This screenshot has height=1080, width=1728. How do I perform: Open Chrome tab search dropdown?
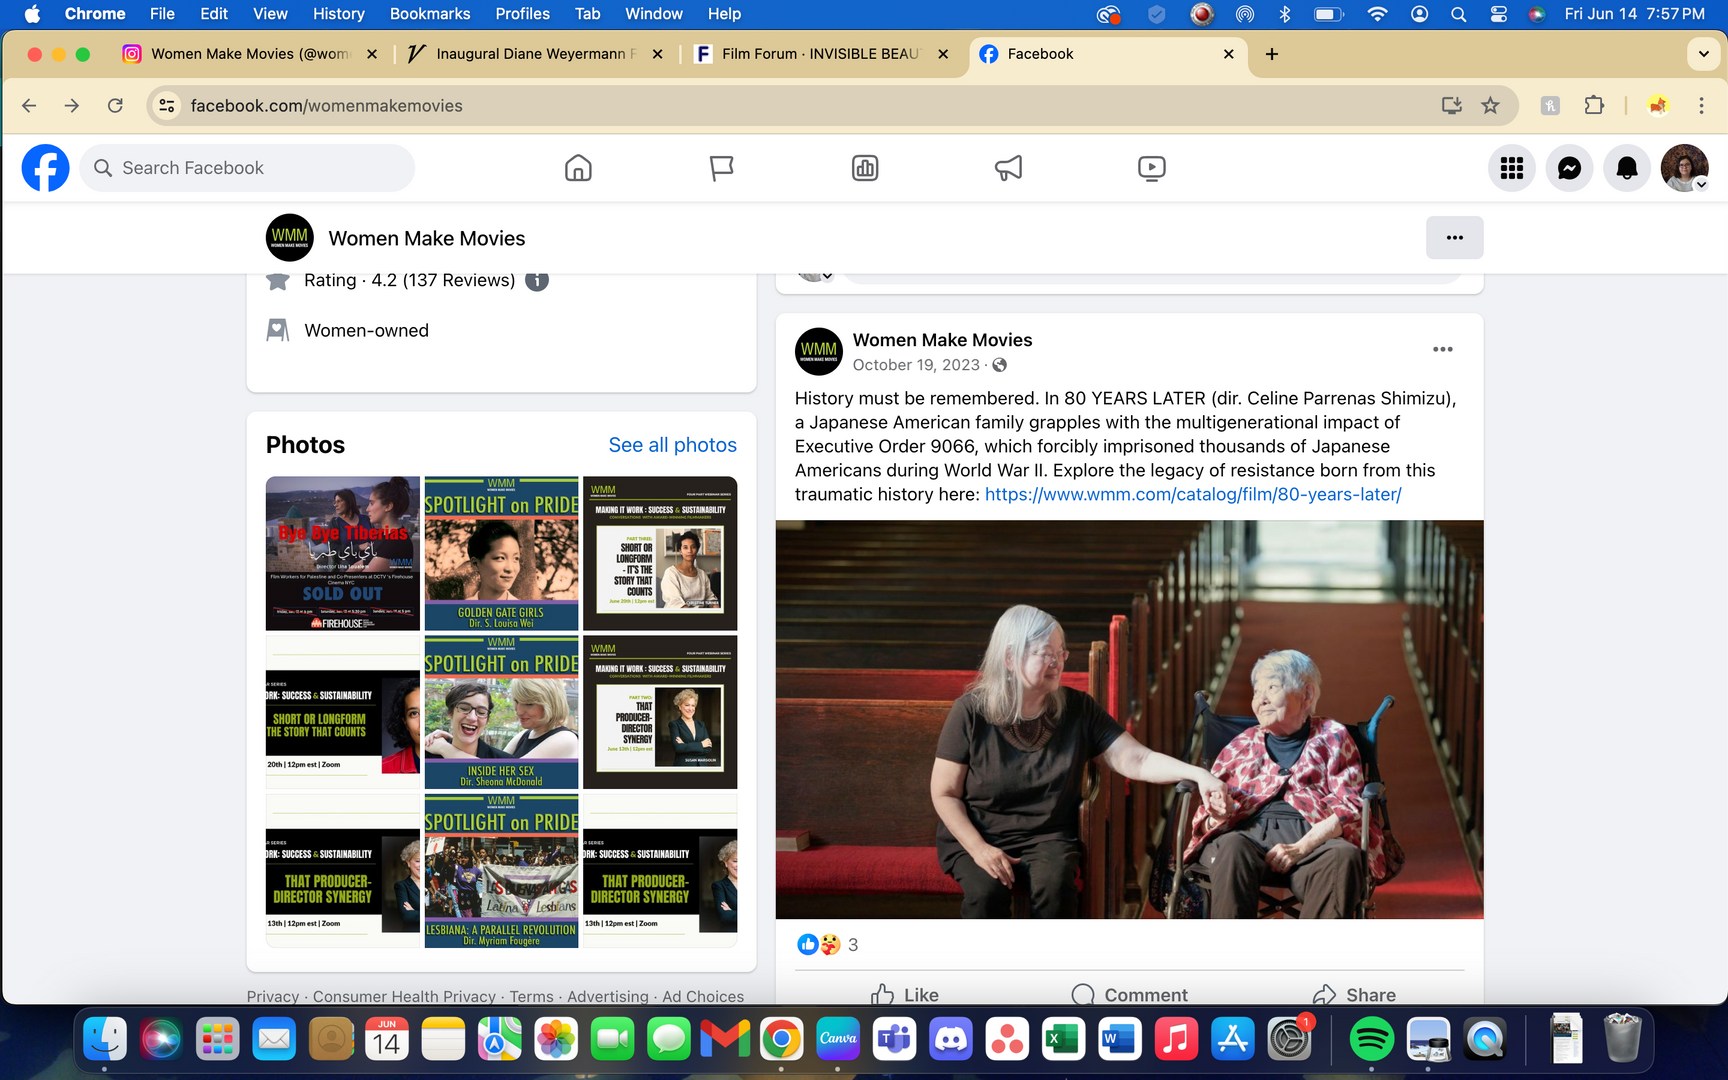click(1703, 54)
